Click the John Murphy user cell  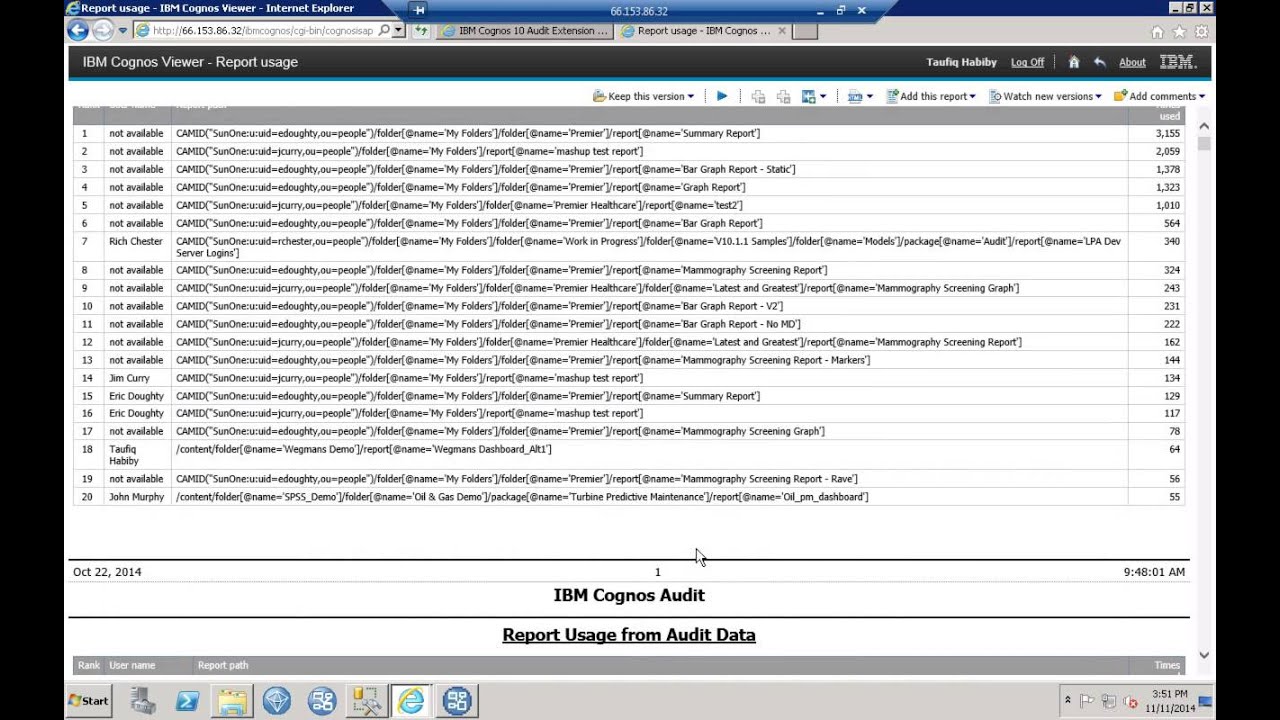(x=136, y=497)
